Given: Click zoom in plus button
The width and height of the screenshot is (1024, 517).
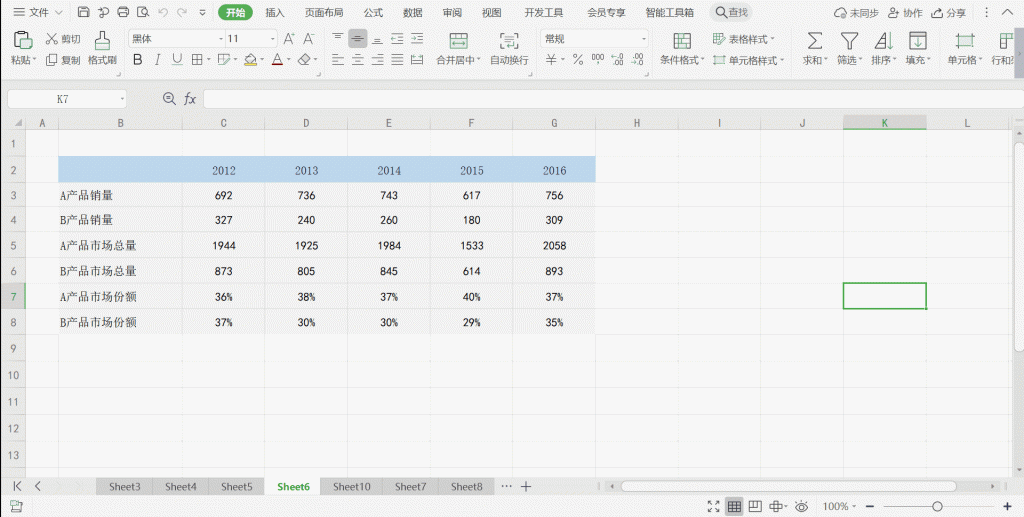Looking at the screenshot, I should pos(1007,506).
